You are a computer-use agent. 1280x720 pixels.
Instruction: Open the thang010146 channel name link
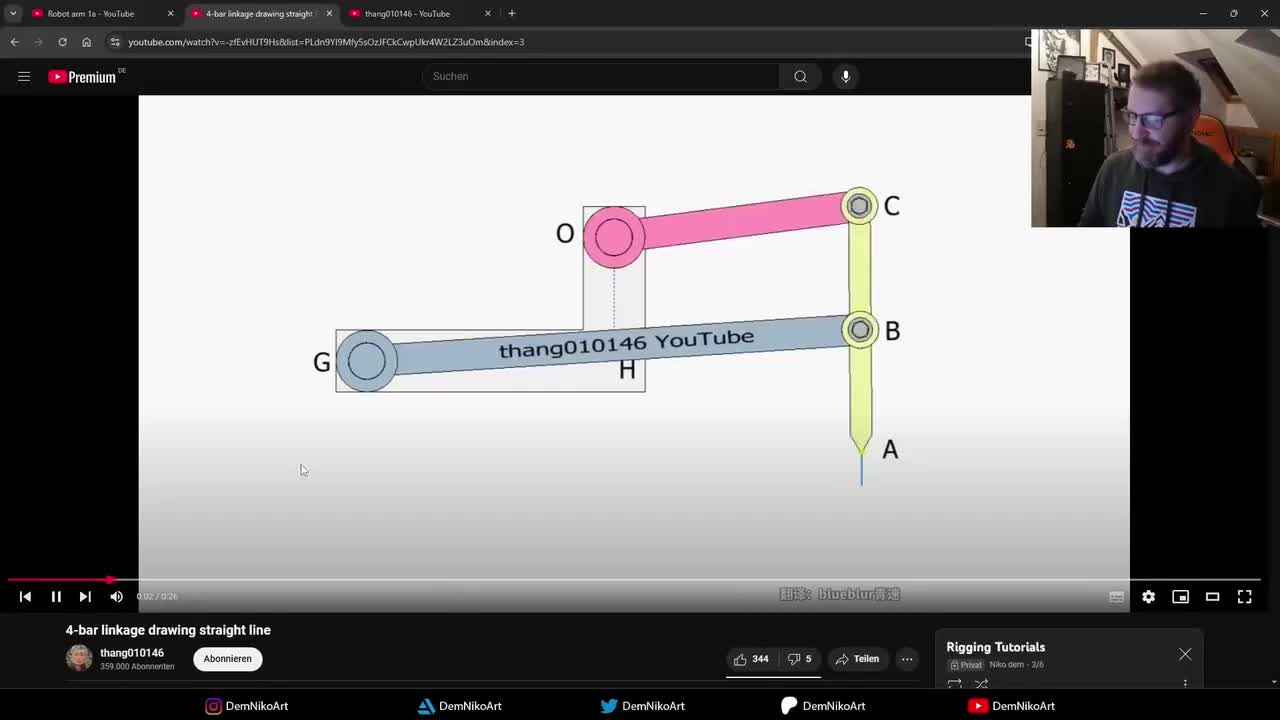132,653
